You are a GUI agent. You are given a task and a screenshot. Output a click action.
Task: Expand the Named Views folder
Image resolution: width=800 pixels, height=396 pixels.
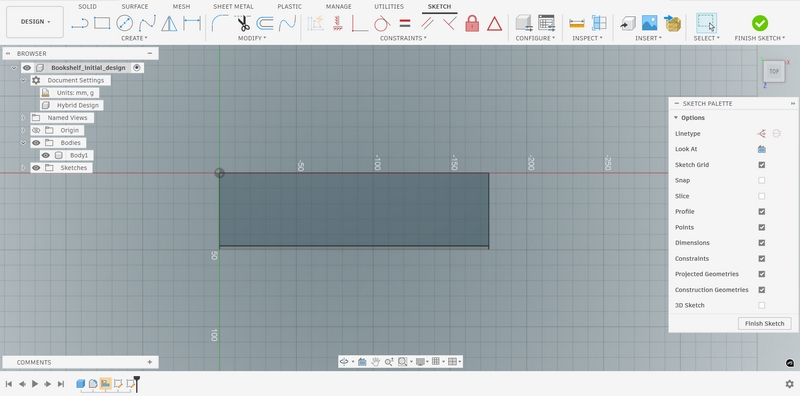click(23, 118)
